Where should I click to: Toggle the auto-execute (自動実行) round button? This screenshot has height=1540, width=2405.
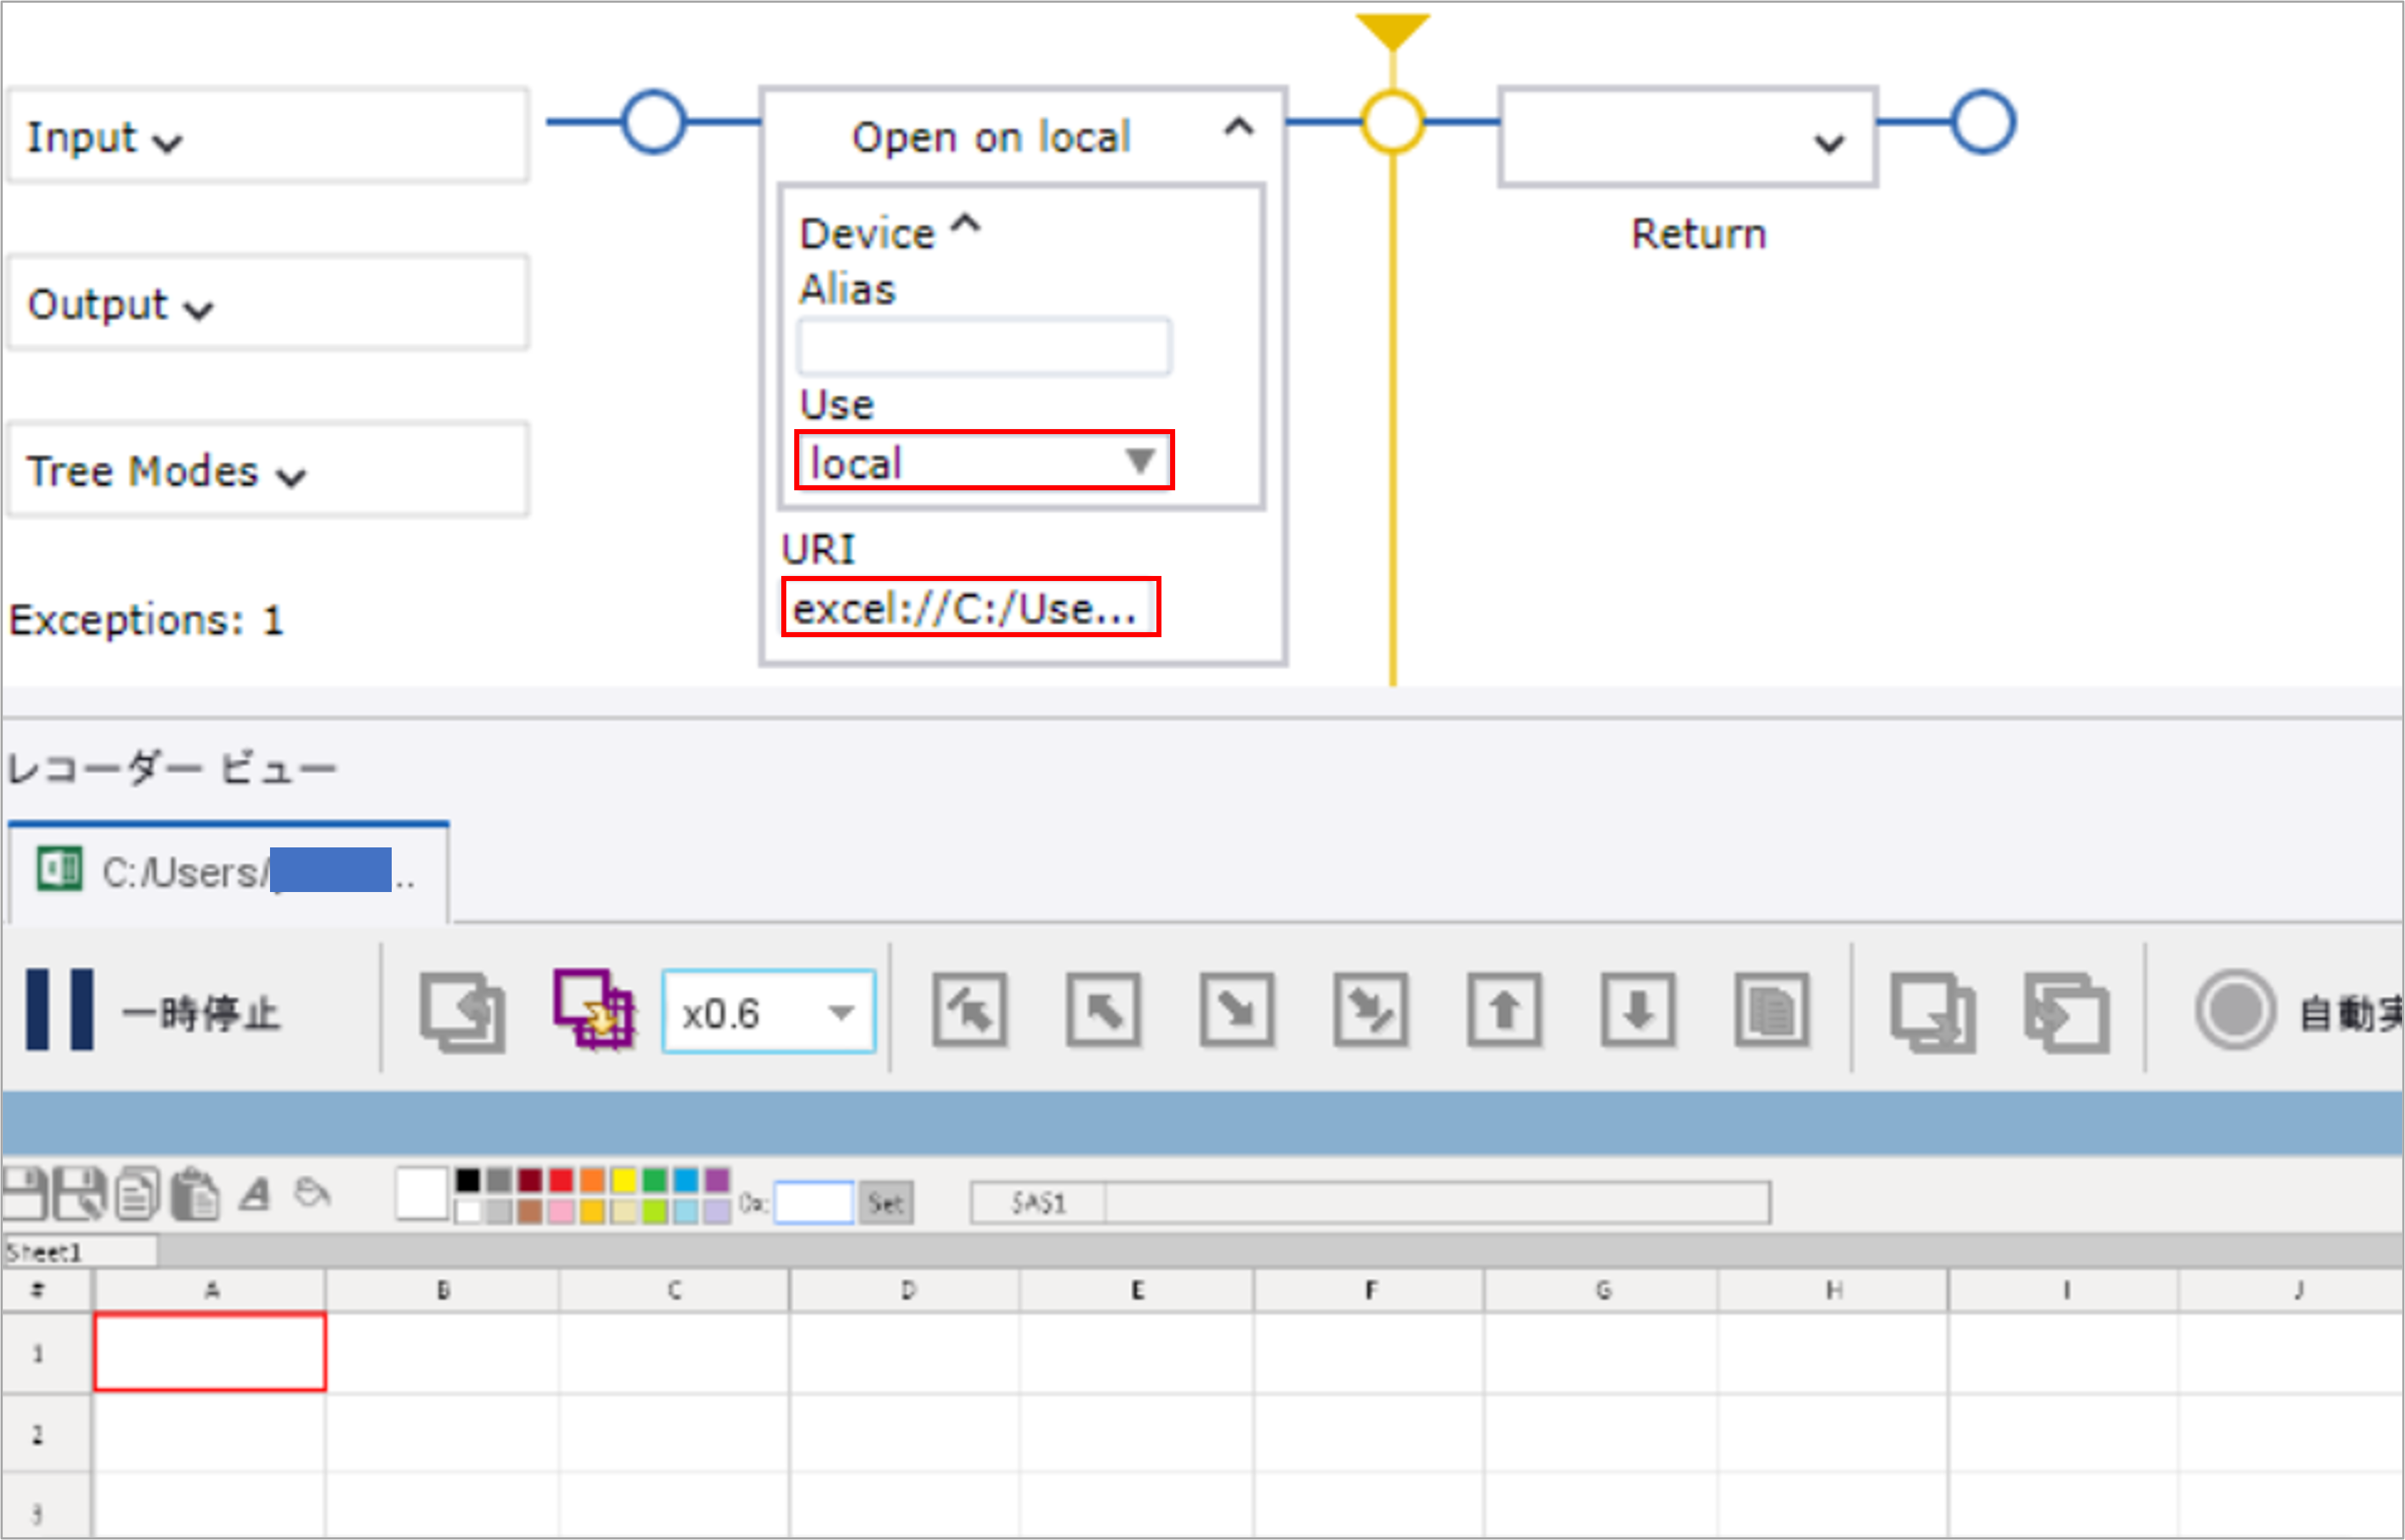[2235, 1010]
